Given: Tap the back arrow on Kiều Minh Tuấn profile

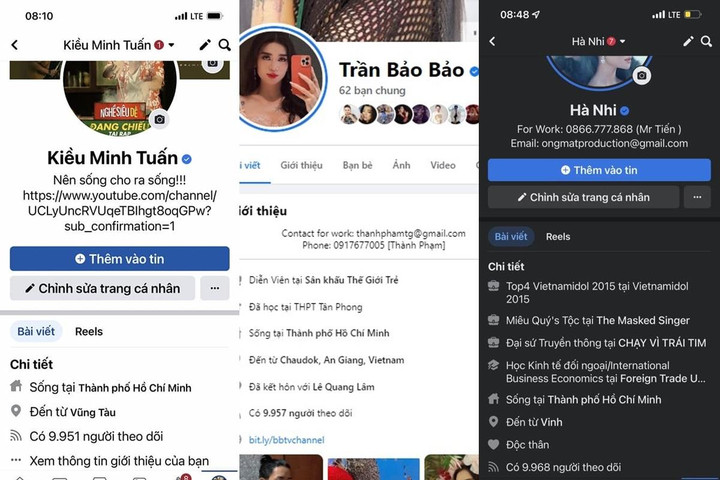Looking at the screenshot, I should pos(15,45).
